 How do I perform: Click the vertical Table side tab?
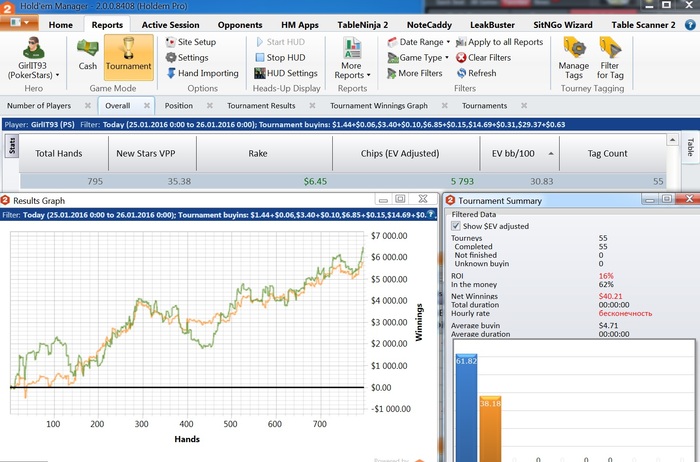(x=690, y=146)
